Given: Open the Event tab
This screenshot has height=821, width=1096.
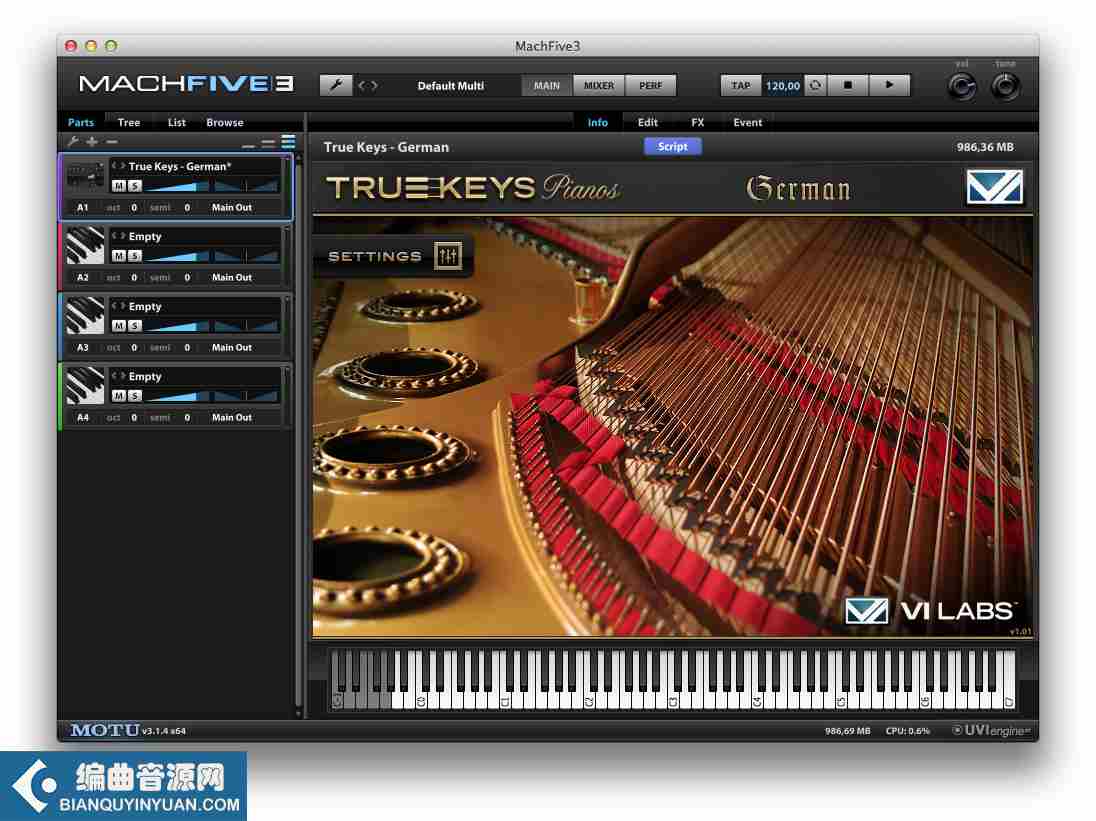Looking at the screenshot, I should 747,122.
